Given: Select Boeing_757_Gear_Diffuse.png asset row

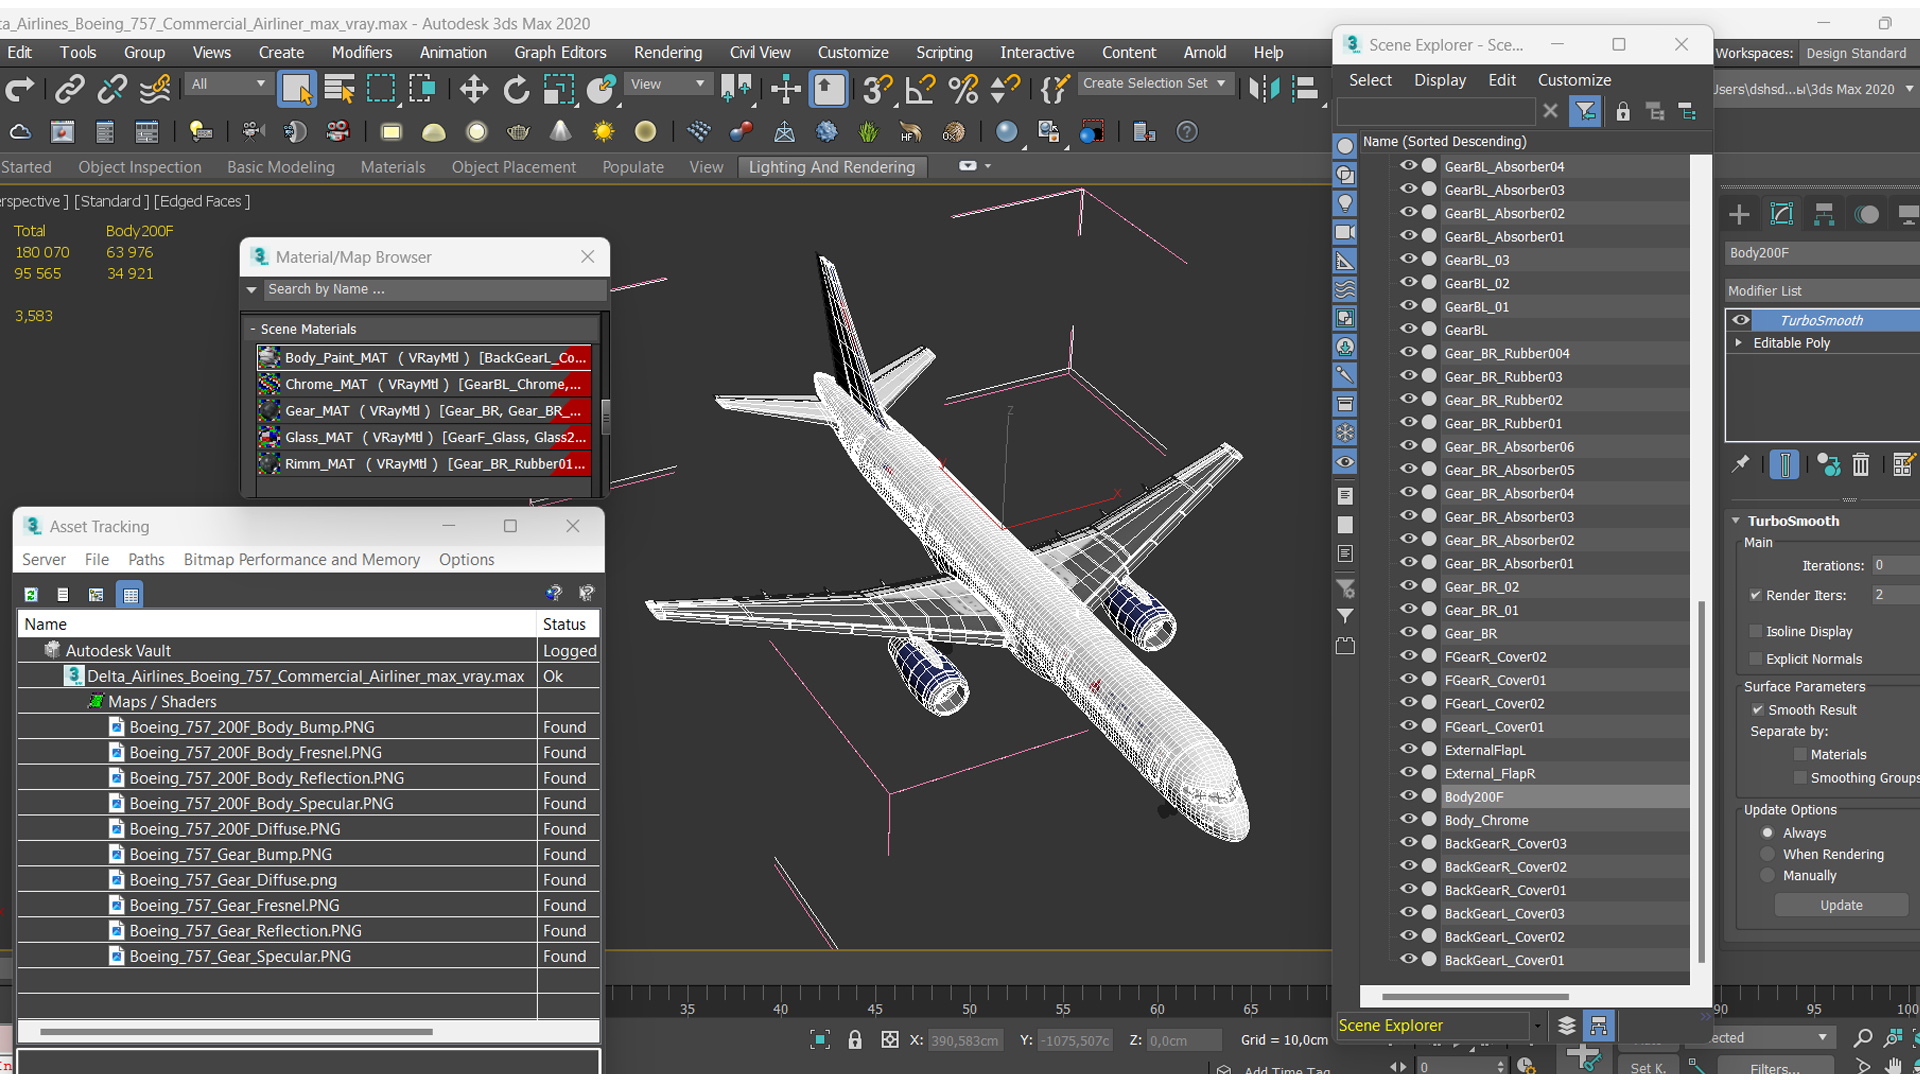Looking at the screenshot, I should coord(308,880).
